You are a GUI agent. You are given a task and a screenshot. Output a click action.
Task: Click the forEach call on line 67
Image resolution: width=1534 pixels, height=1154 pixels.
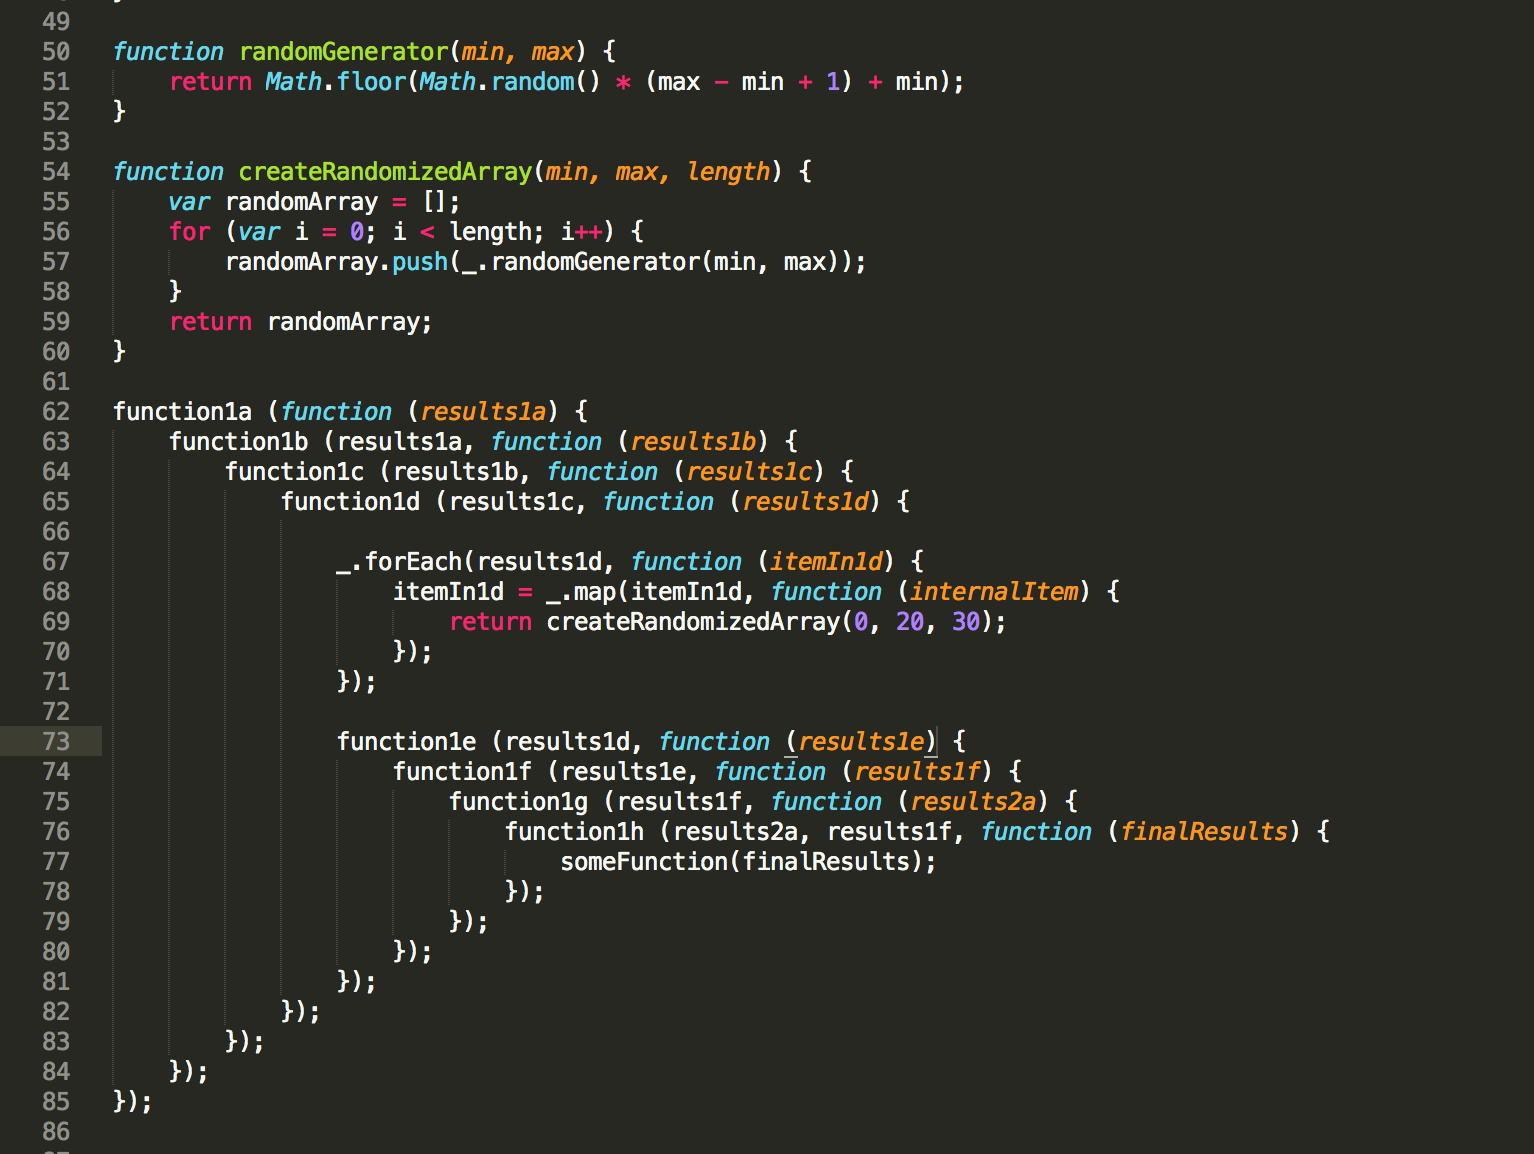(x=413, y=562)
